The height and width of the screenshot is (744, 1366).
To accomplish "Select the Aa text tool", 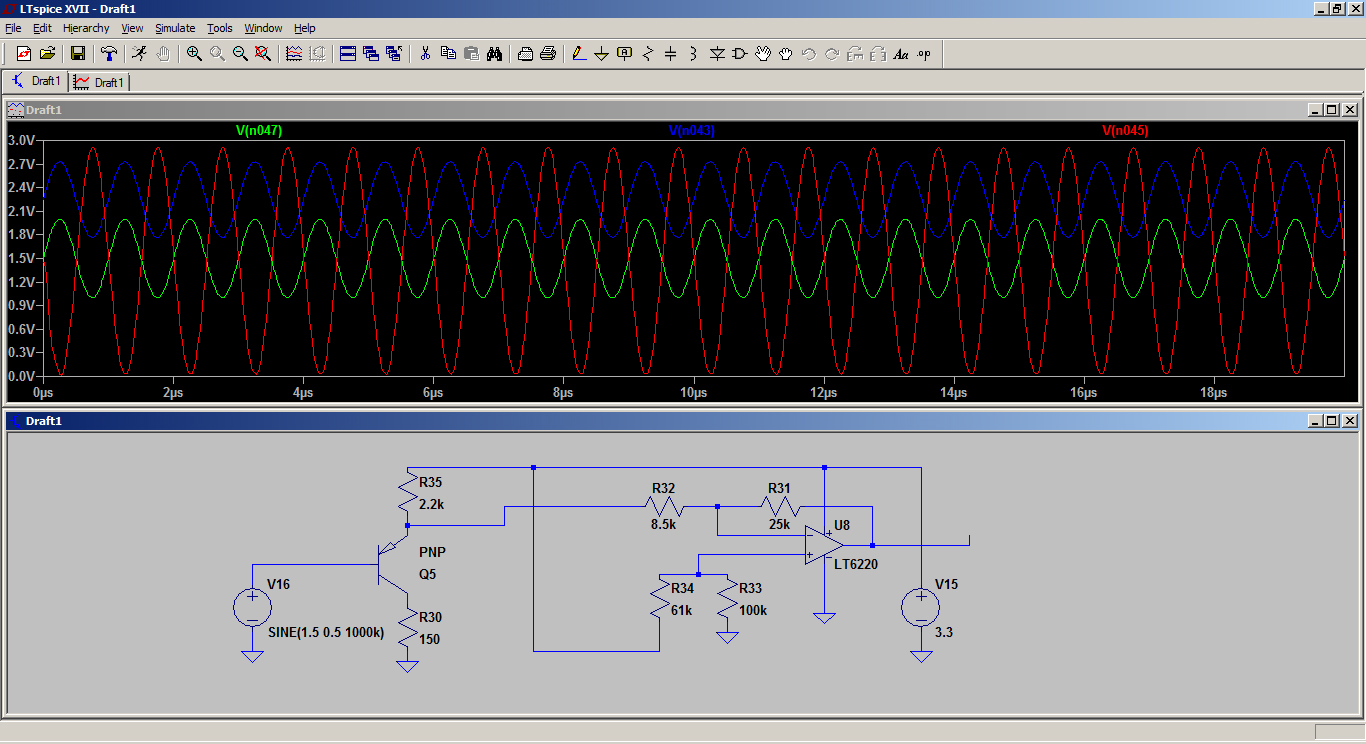I will 901,53.
